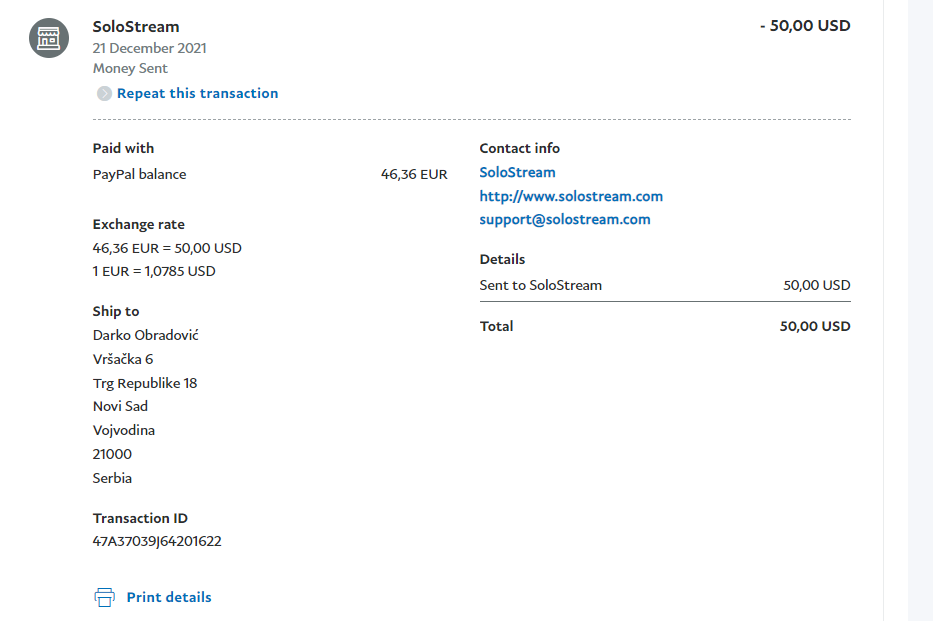Image resolution: width=933 pixels, height=621 pixels.
Task: Click the Darko Obradović recipient name
Action: pos(146,335)
